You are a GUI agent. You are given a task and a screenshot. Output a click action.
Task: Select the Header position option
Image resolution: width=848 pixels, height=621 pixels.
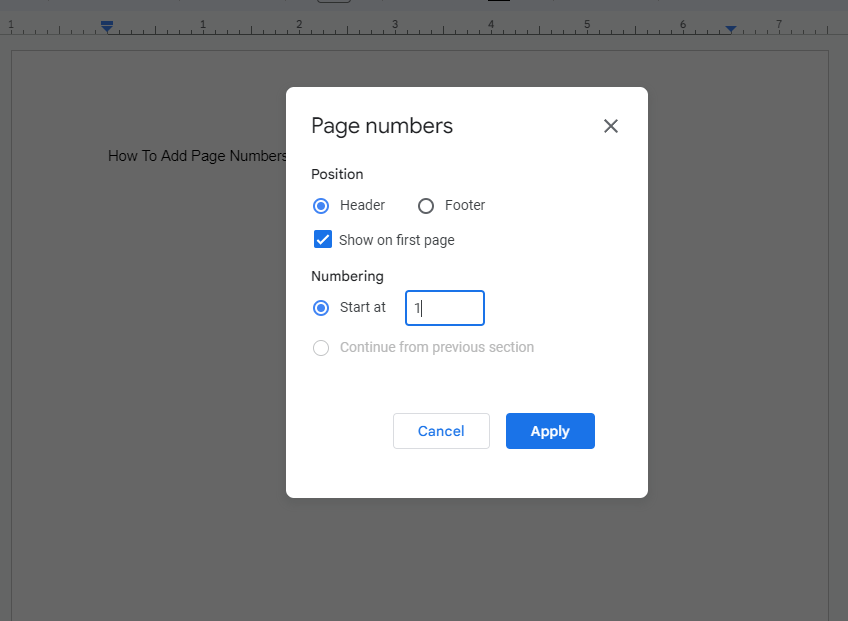click(x=321, y=206)
